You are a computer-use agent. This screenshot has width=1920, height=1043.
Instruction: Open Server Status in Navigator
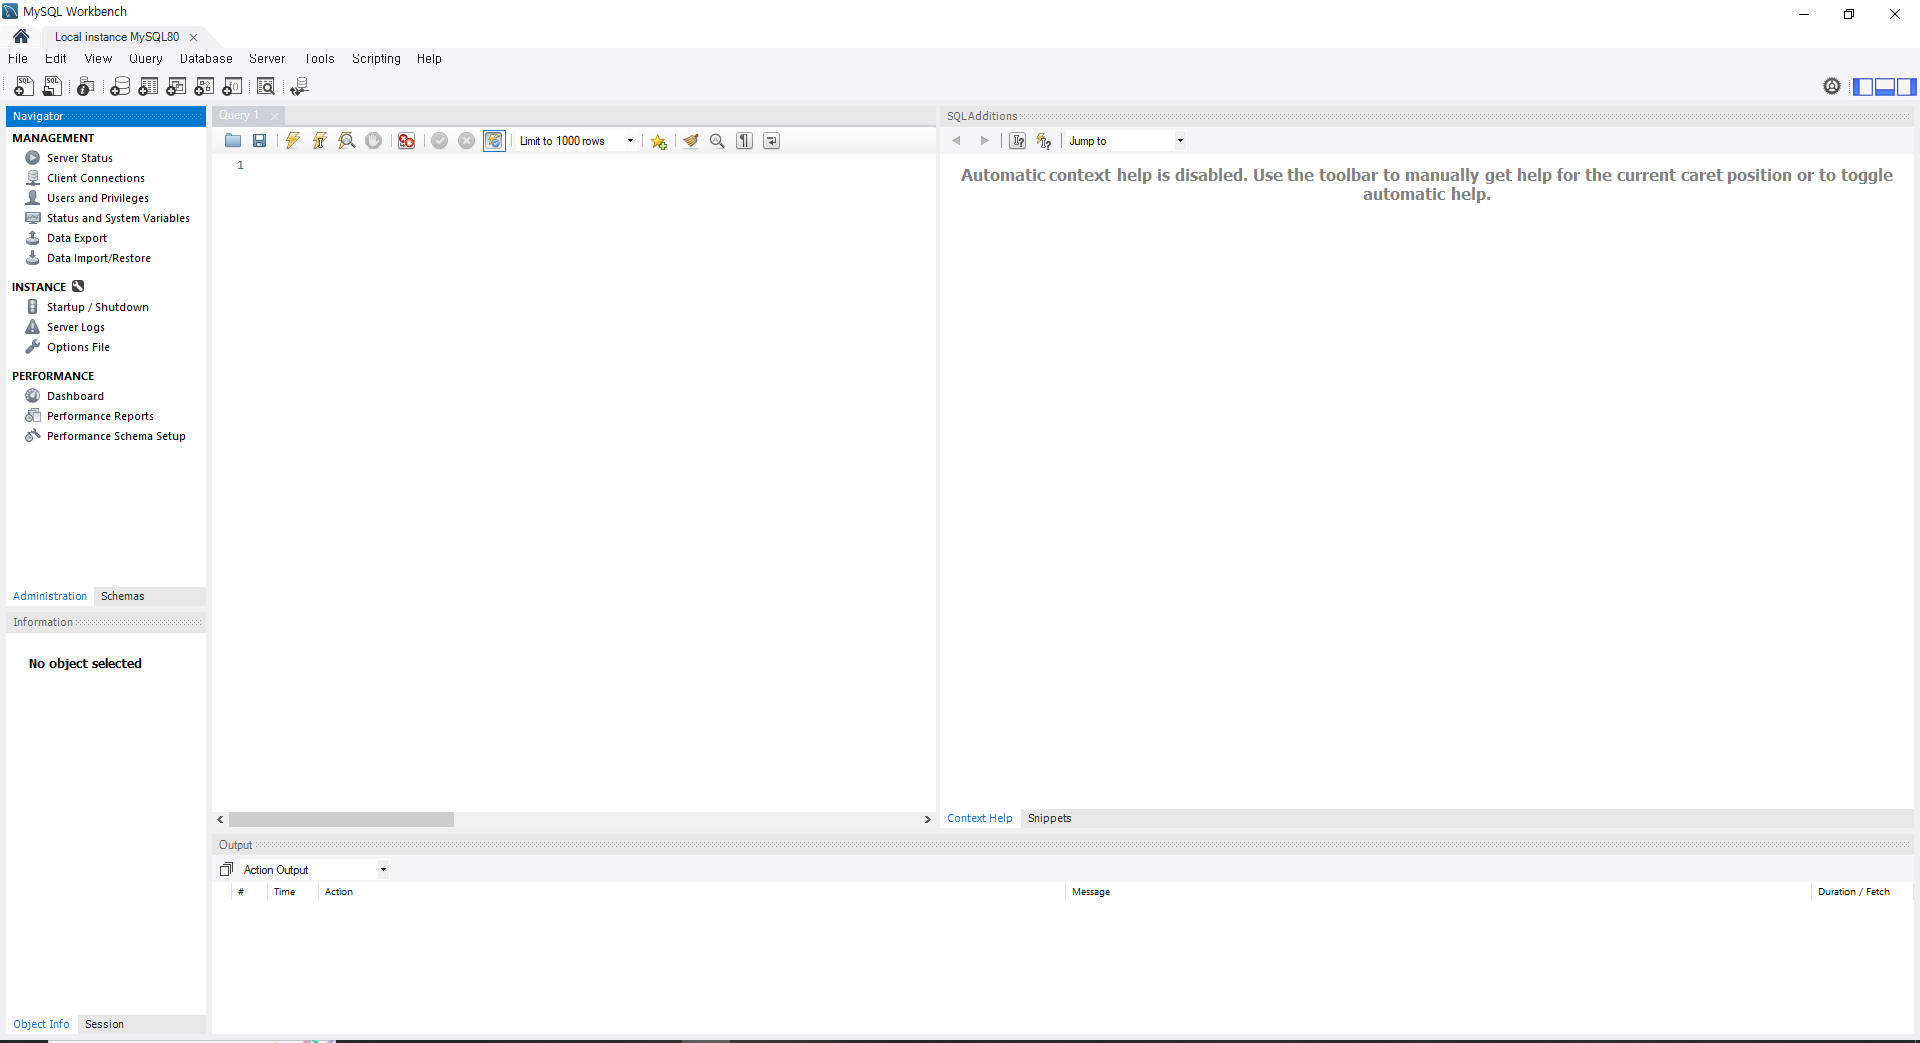click(x=80, y=158)
